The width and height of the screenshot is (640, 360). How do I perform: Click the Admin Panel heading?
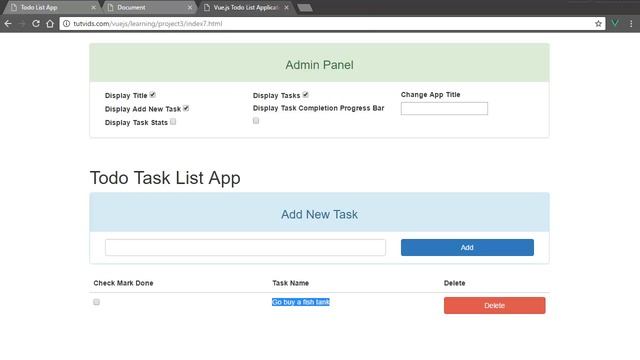(319, 65)
